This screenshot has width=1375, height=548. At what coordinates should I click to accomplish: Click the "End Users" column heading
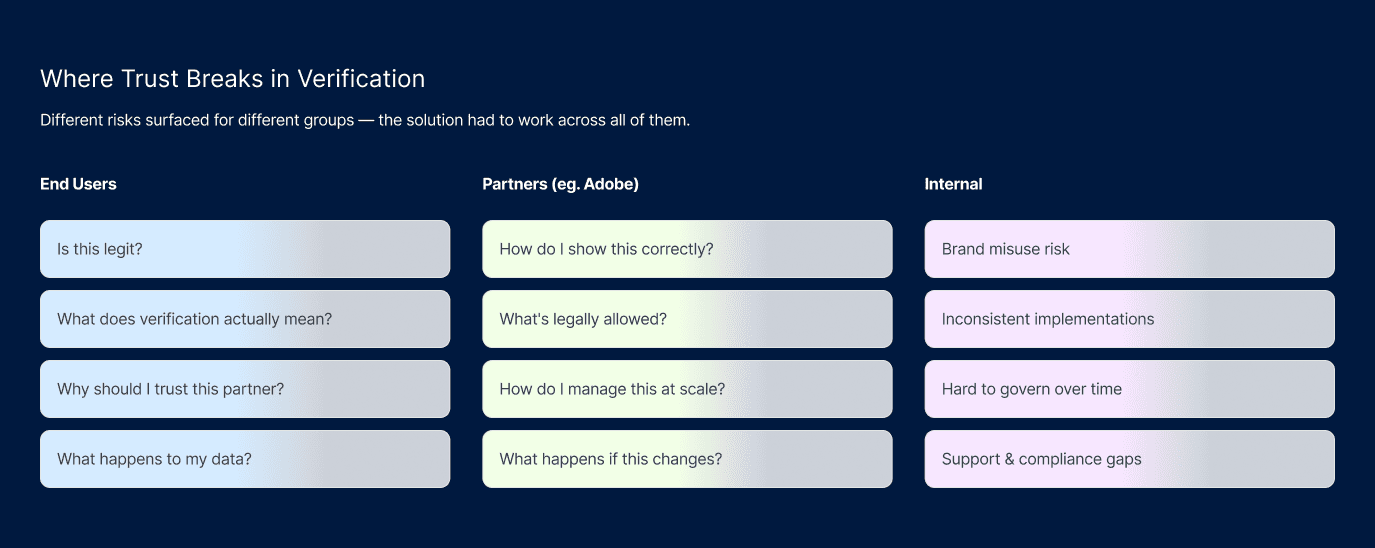(x=78, y=184)
